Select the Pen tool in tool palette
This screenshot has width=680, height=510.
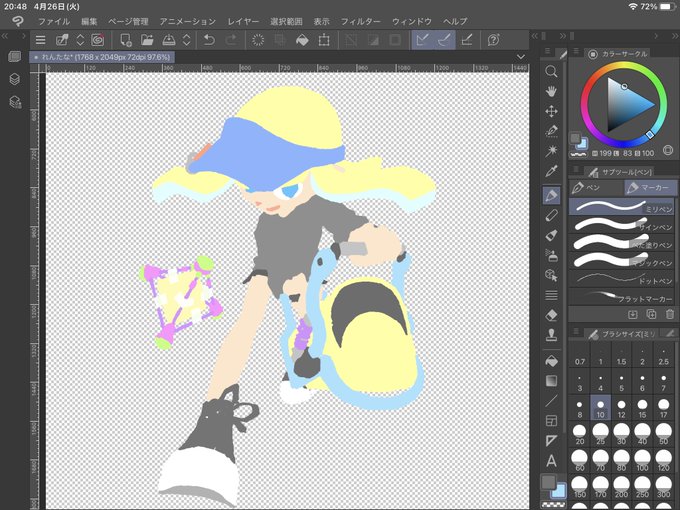[x=551, y=195]
